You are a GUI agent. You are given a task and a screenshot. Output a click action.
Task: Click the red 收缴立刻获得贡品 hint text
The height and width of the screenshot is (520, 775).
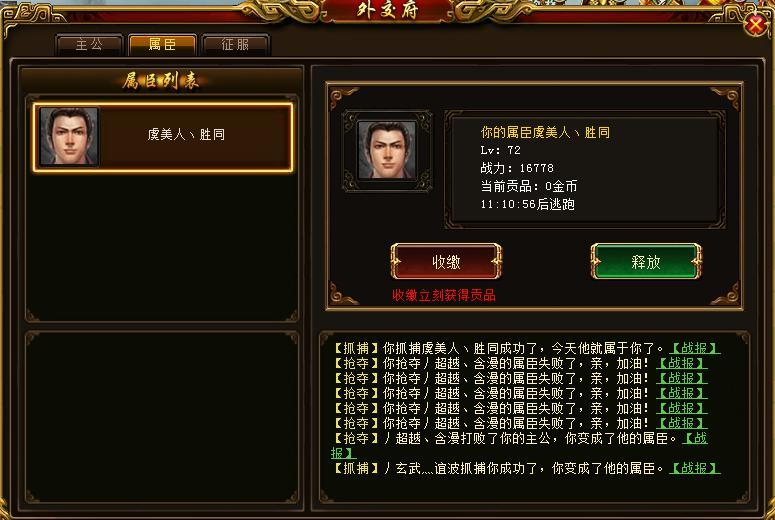click(444, 296)
